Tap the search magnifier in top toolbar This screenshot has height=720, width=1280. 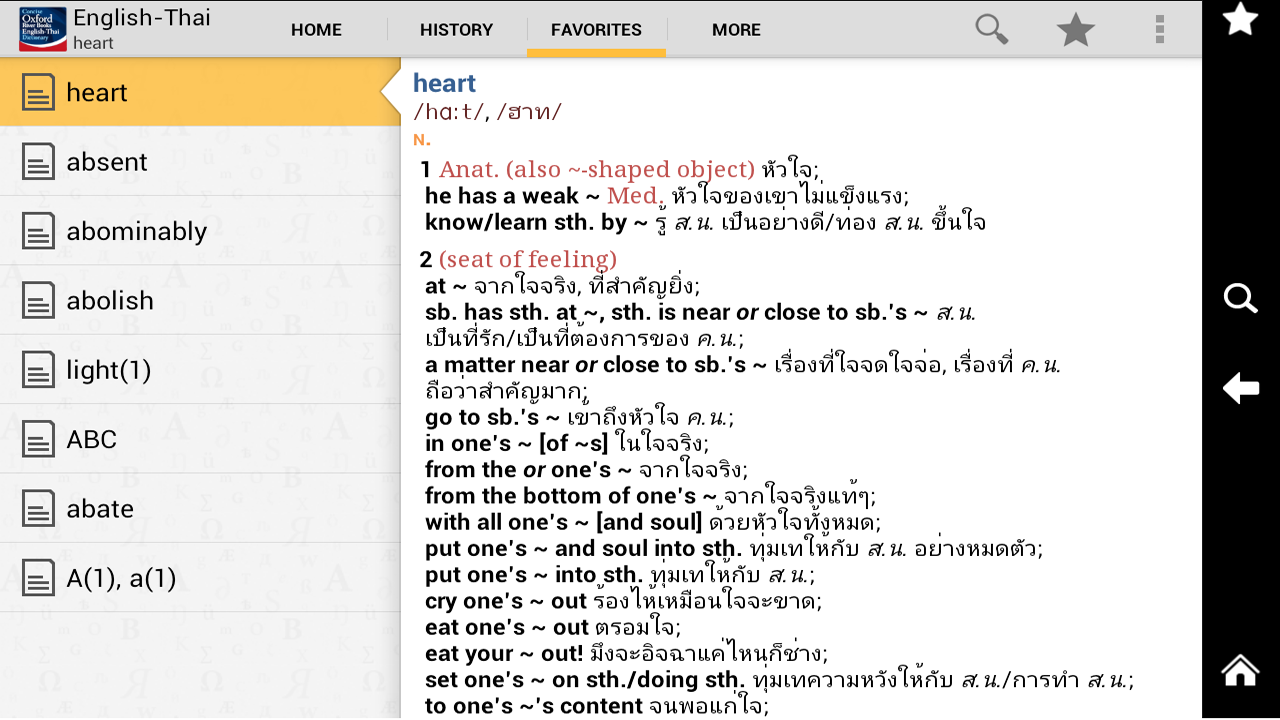991,30
